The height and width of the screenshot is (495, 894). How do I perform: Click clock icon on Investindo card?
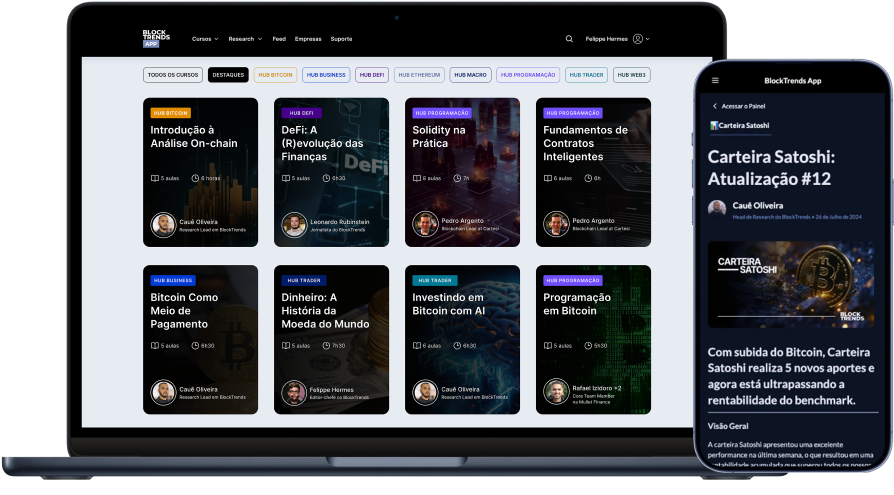[457, 346]
